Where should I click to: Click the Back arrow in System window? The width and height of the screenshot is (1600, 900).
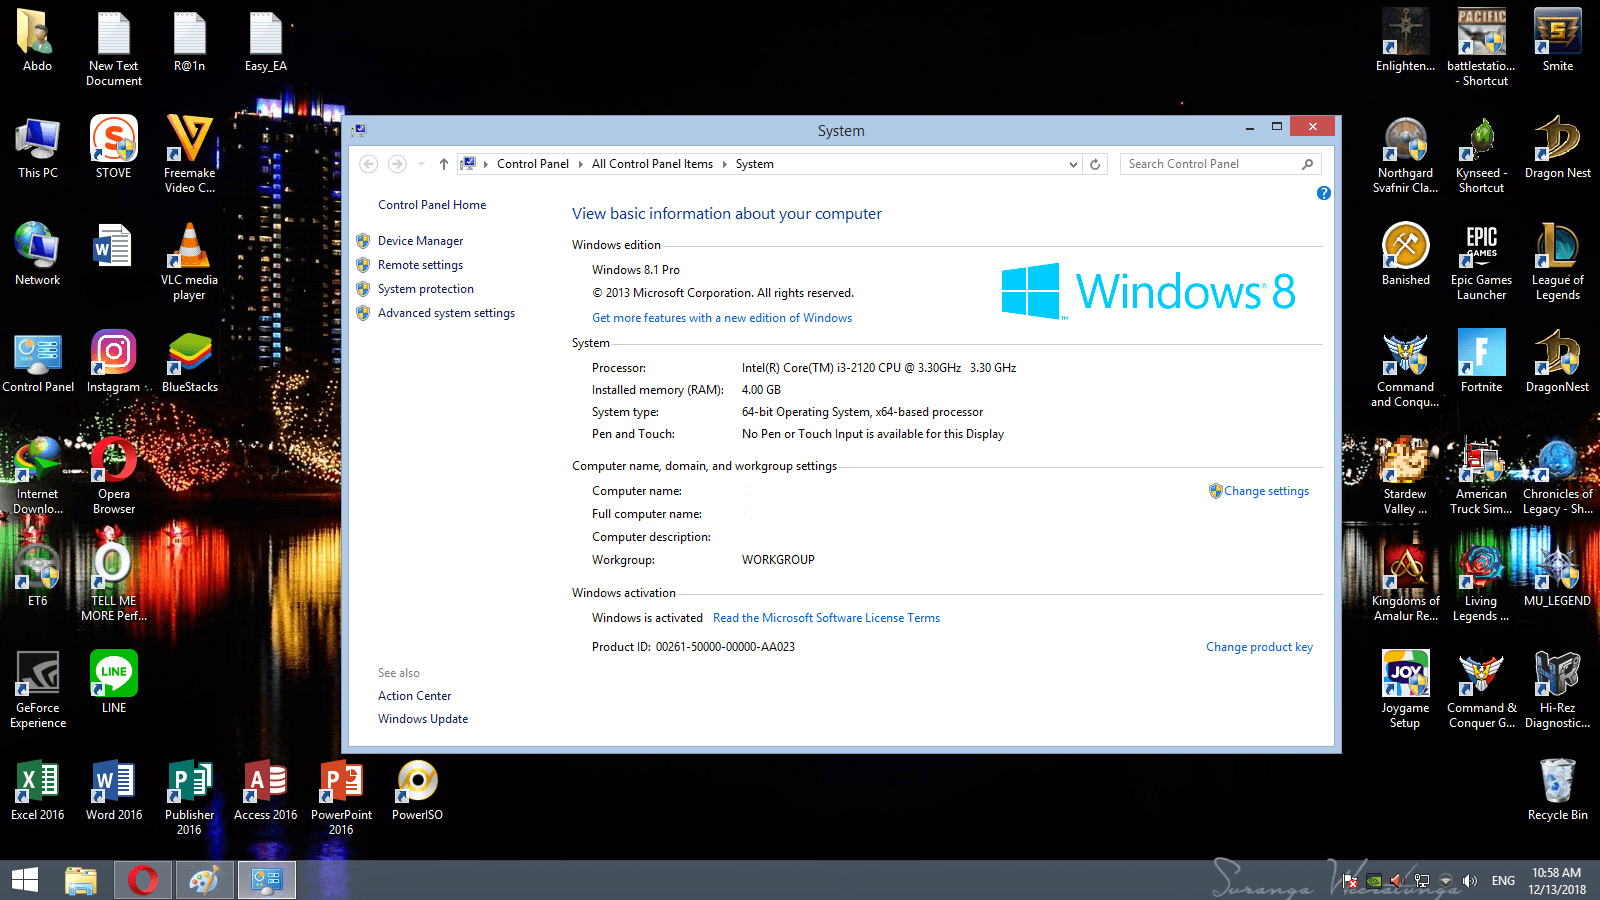tap(369, 164)
